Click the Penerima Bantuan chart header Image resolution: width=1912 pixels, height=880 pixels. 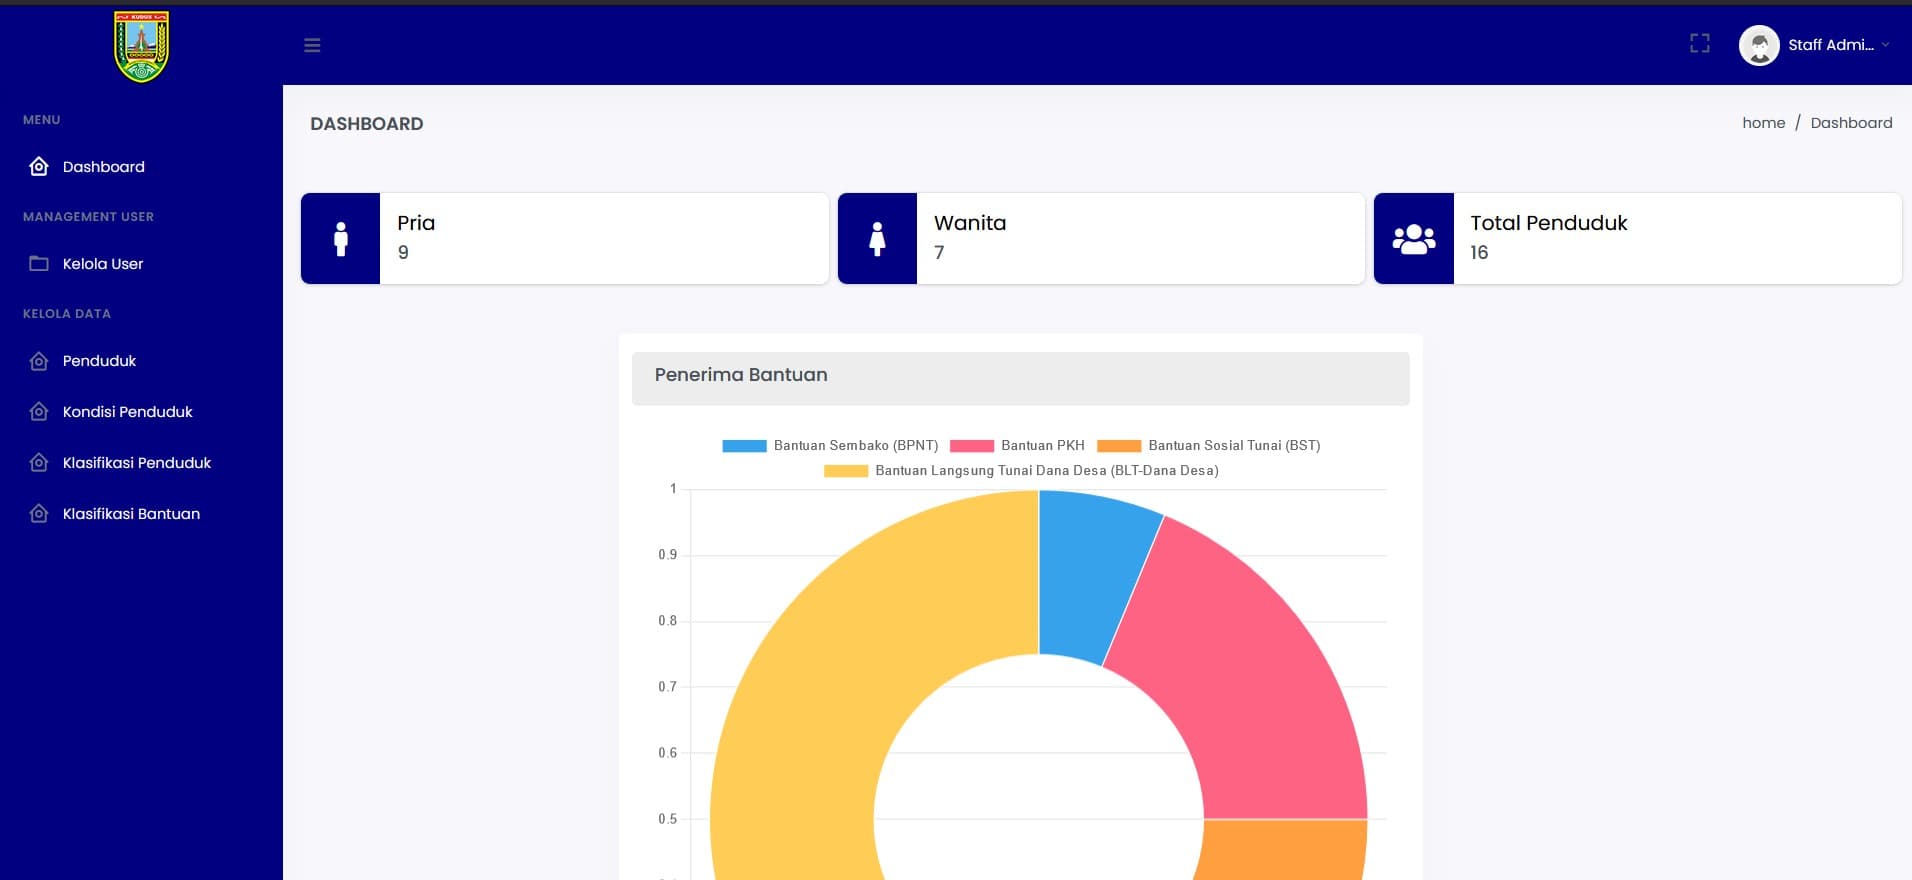pyautogui.click(x=1020, y=378)
